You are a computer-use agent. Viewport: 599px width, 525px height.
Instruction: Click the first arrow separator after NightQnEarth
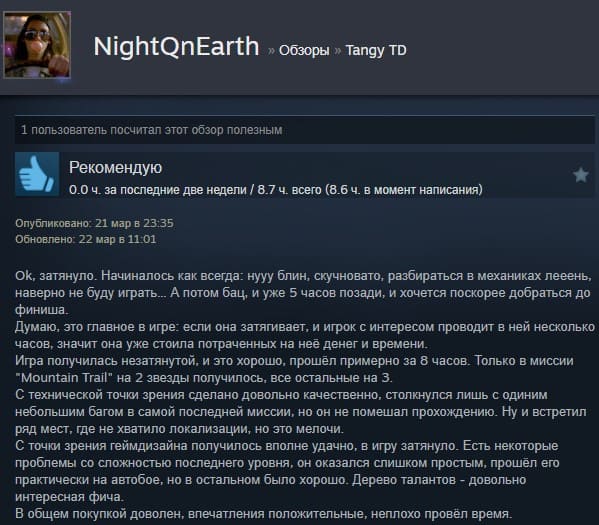271,50
